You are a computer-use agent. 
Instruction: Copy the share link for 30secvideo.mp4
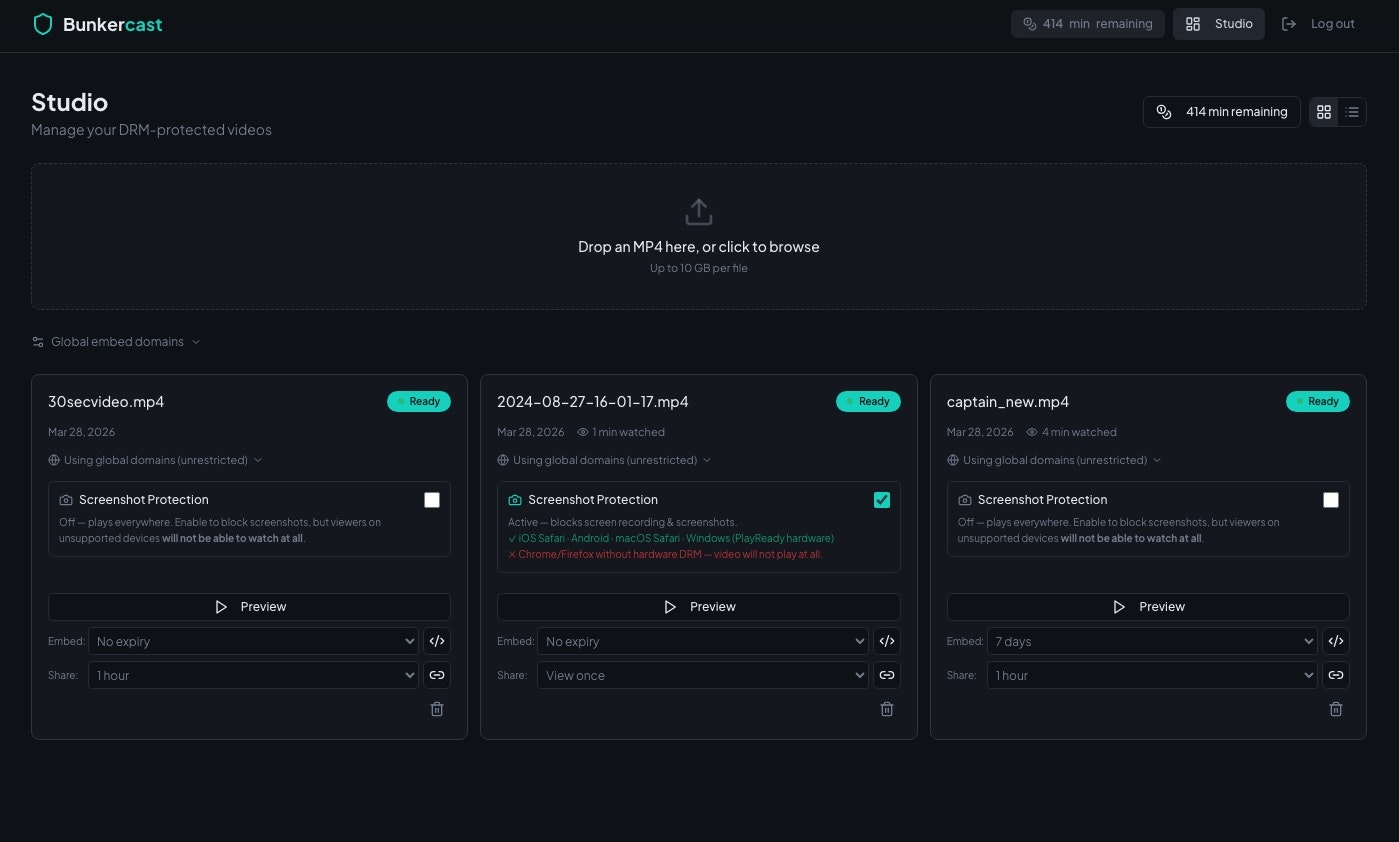click(437, 675)
